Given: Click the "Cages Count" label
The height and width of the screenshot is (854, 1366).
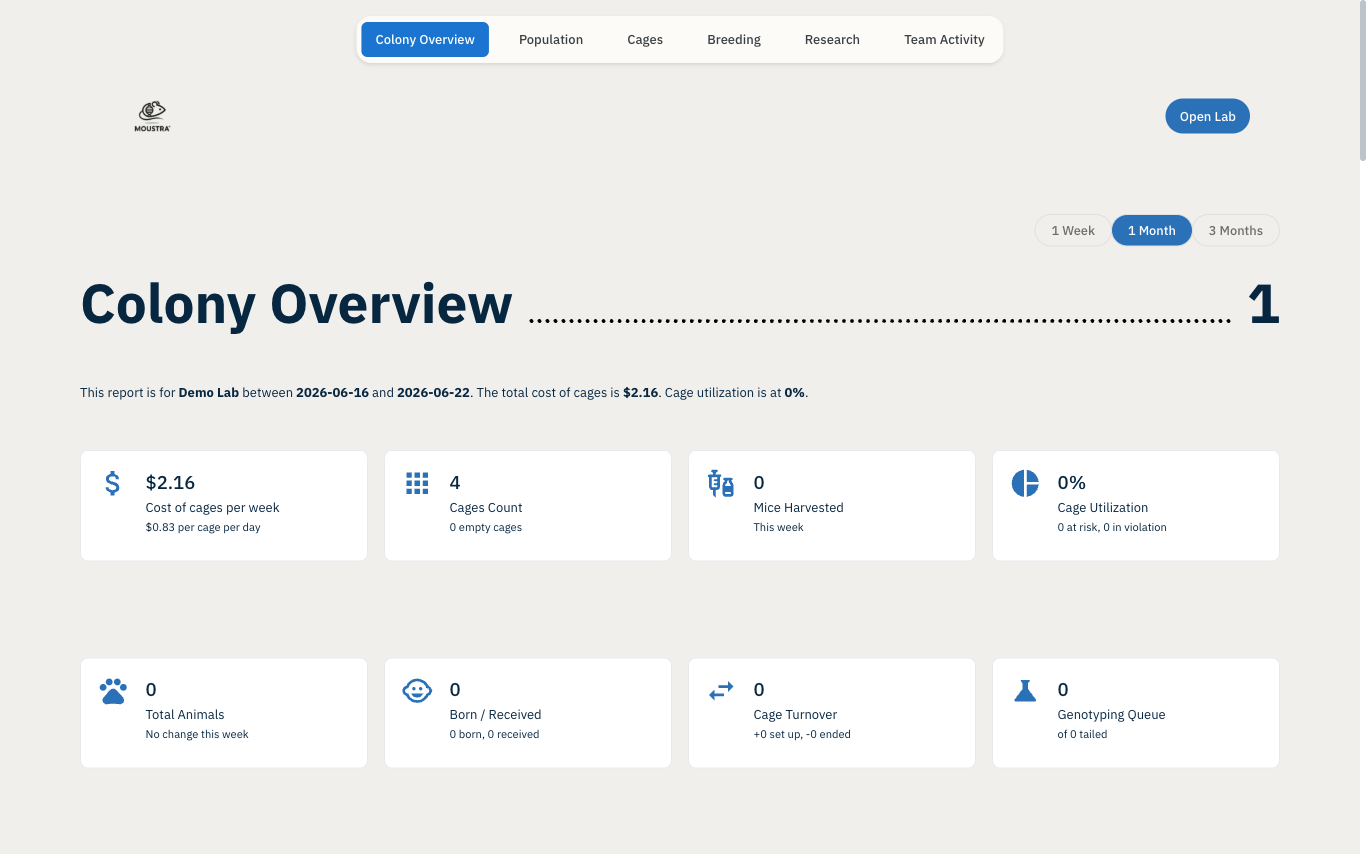Looking at the screenshot, I should (x=486, y=508).
